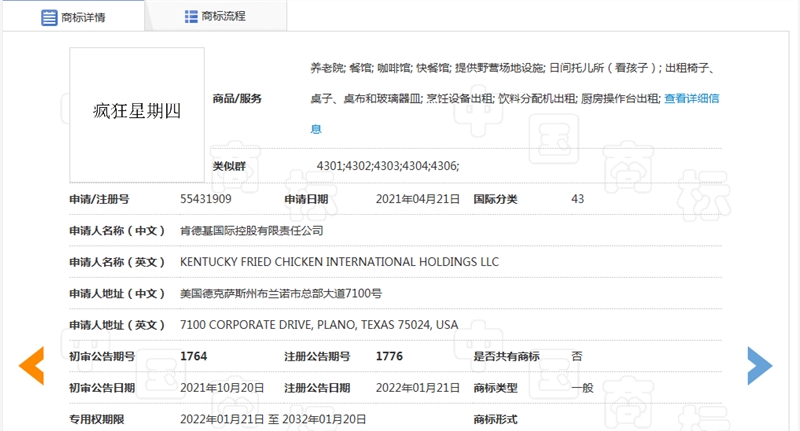Screen dimensions: 800x431
Task: Click the 注册公告日期 label
Action: pyautogui.click(x=317, y=388)
